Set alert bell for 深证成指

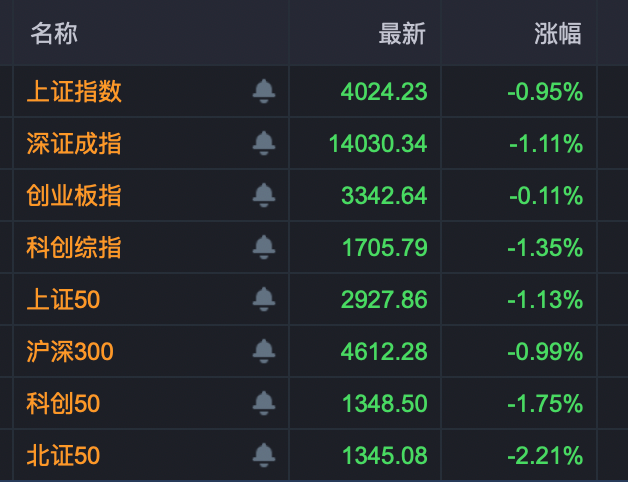[x=264, y=144]
